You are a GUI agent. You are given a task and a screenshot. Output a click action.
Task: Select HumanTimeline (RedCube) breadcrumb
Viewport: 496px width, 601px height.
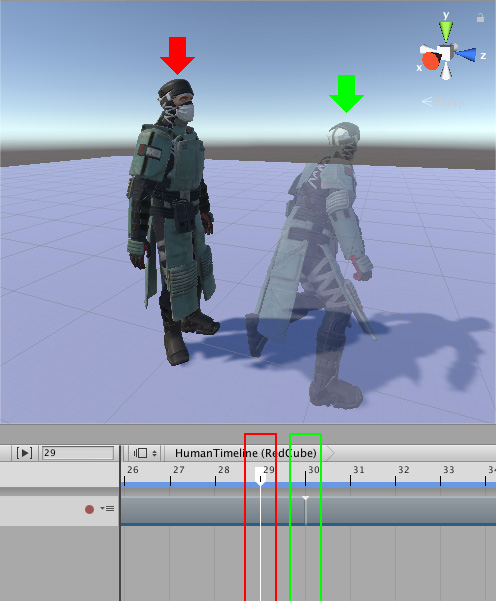[x=245, y=453]
